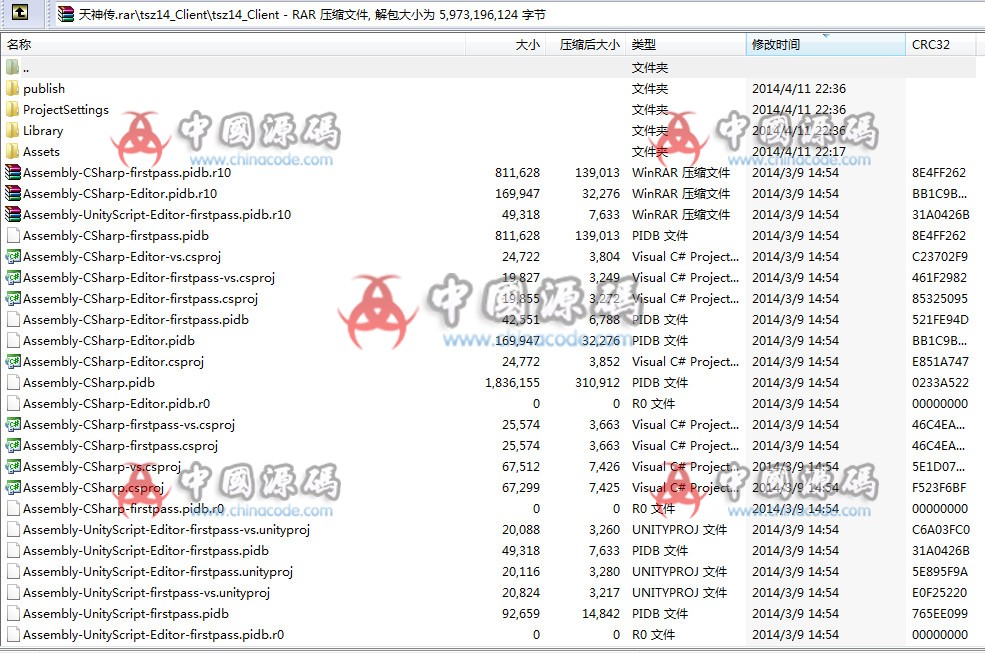Select the Assembly-CSharp-Editor.pidb.r10 archive icon
Screen dimensions: 985x653
point(10,193)
